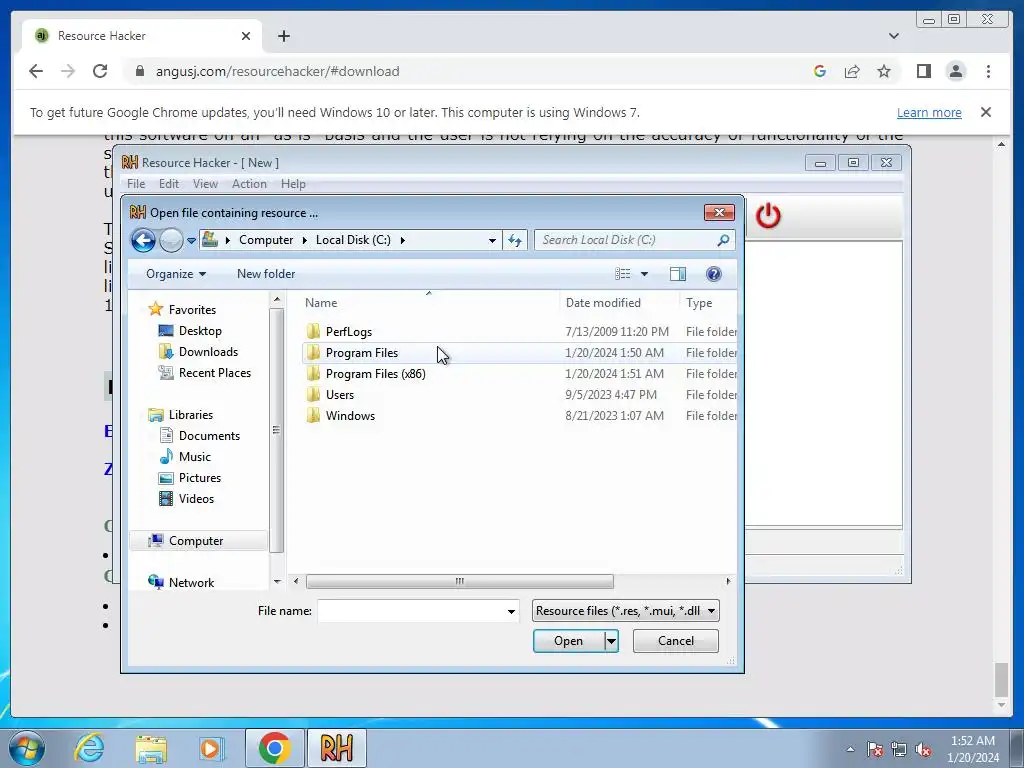Open the Documents library
This screenshot has width=1024, height=768.
[x=208, y=436]
